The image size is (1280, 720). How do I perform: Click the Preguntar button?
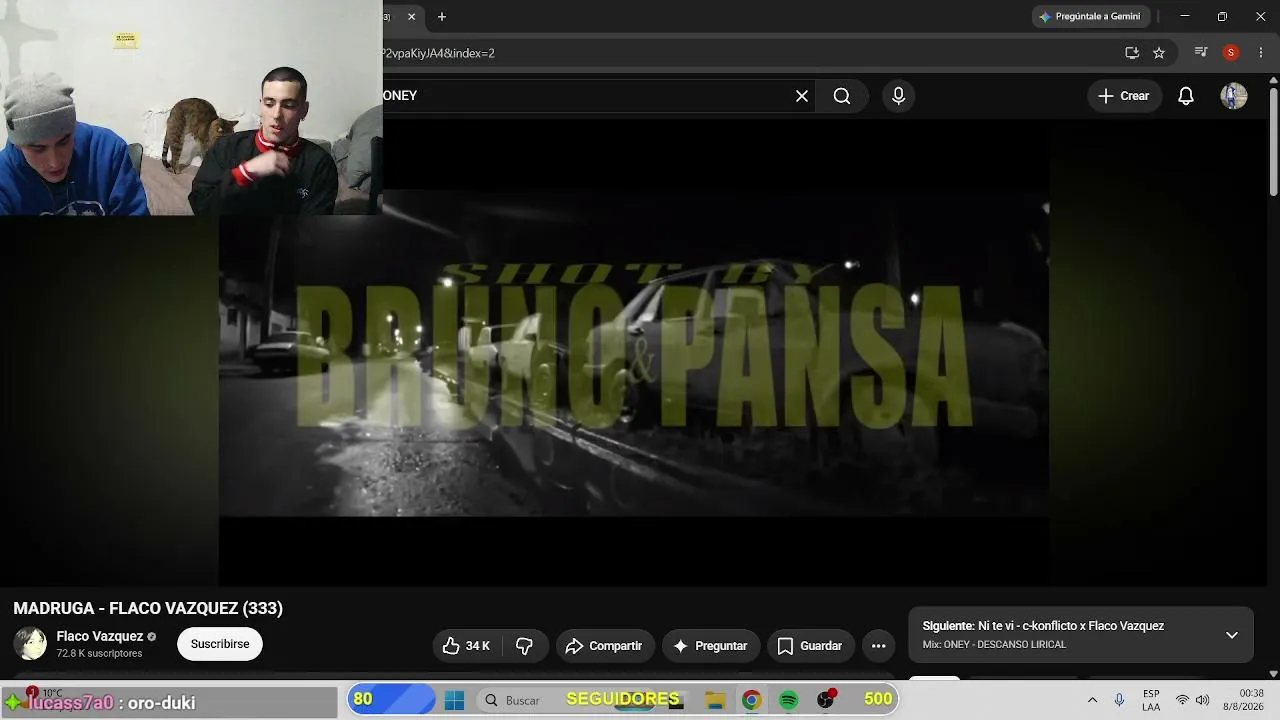point(711,646)
